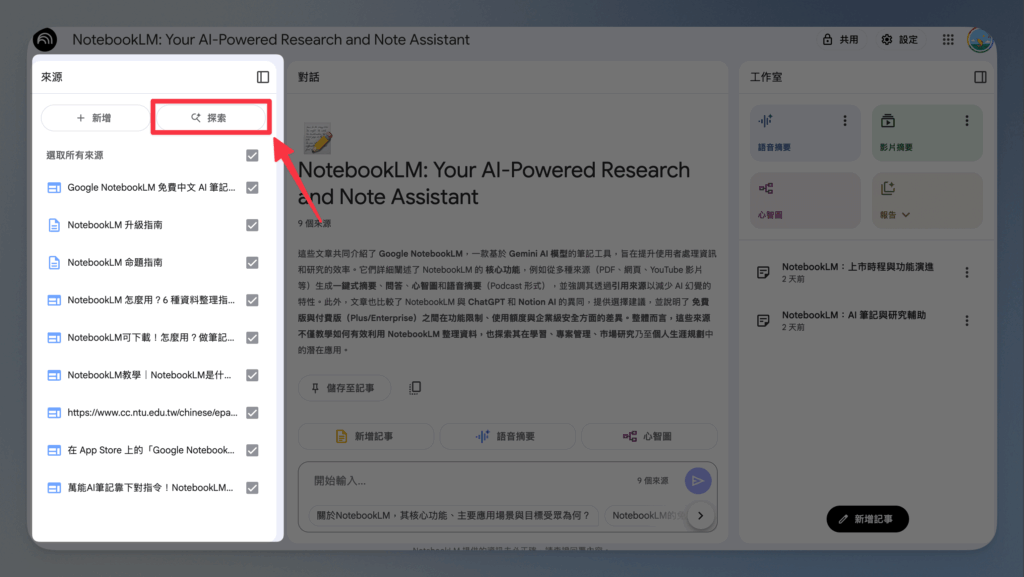Click the 語音摘要 button under chat

[x=507, y=436]
